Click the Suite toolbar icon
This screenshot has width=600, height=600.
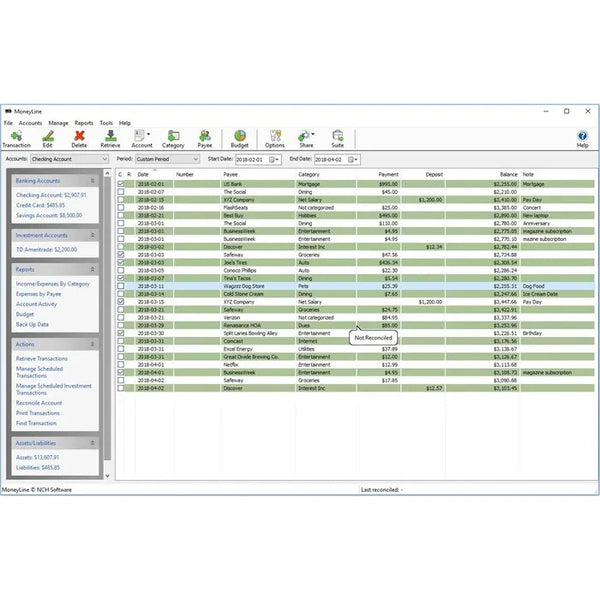click(338, 139)
